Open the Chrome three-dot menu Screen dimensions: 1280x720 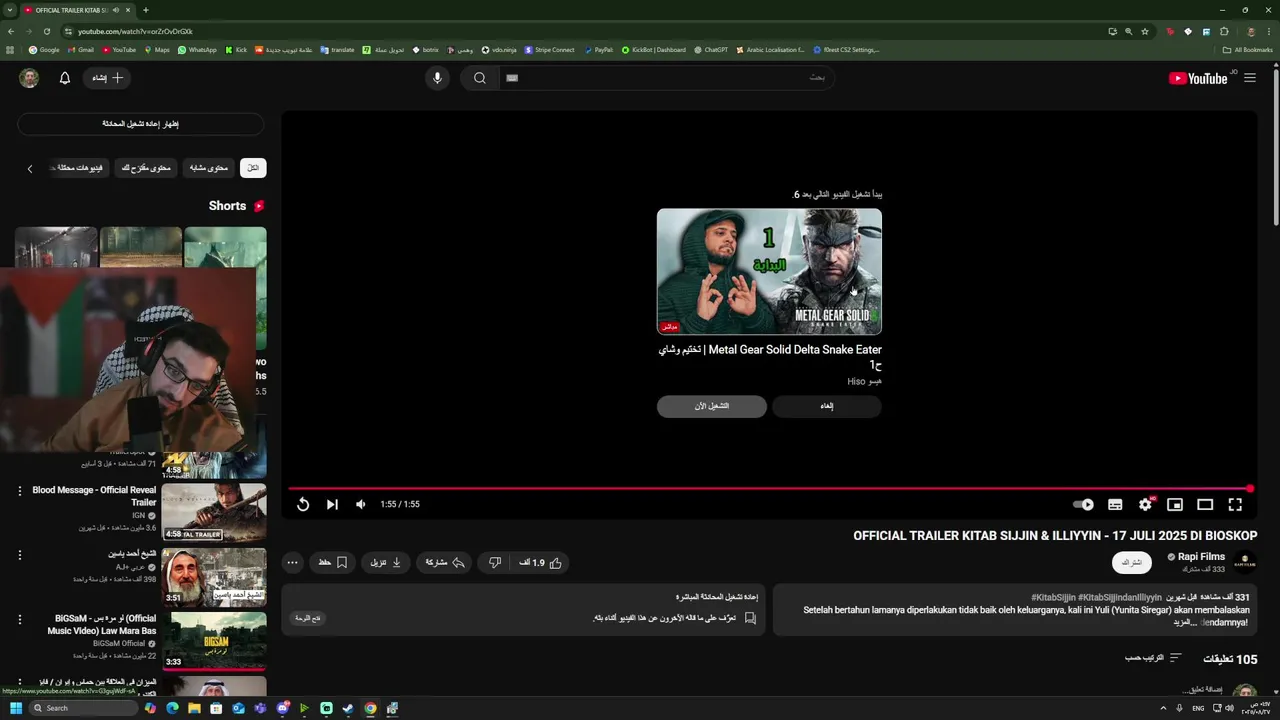pyautogui.click(x=1269, y=31)
